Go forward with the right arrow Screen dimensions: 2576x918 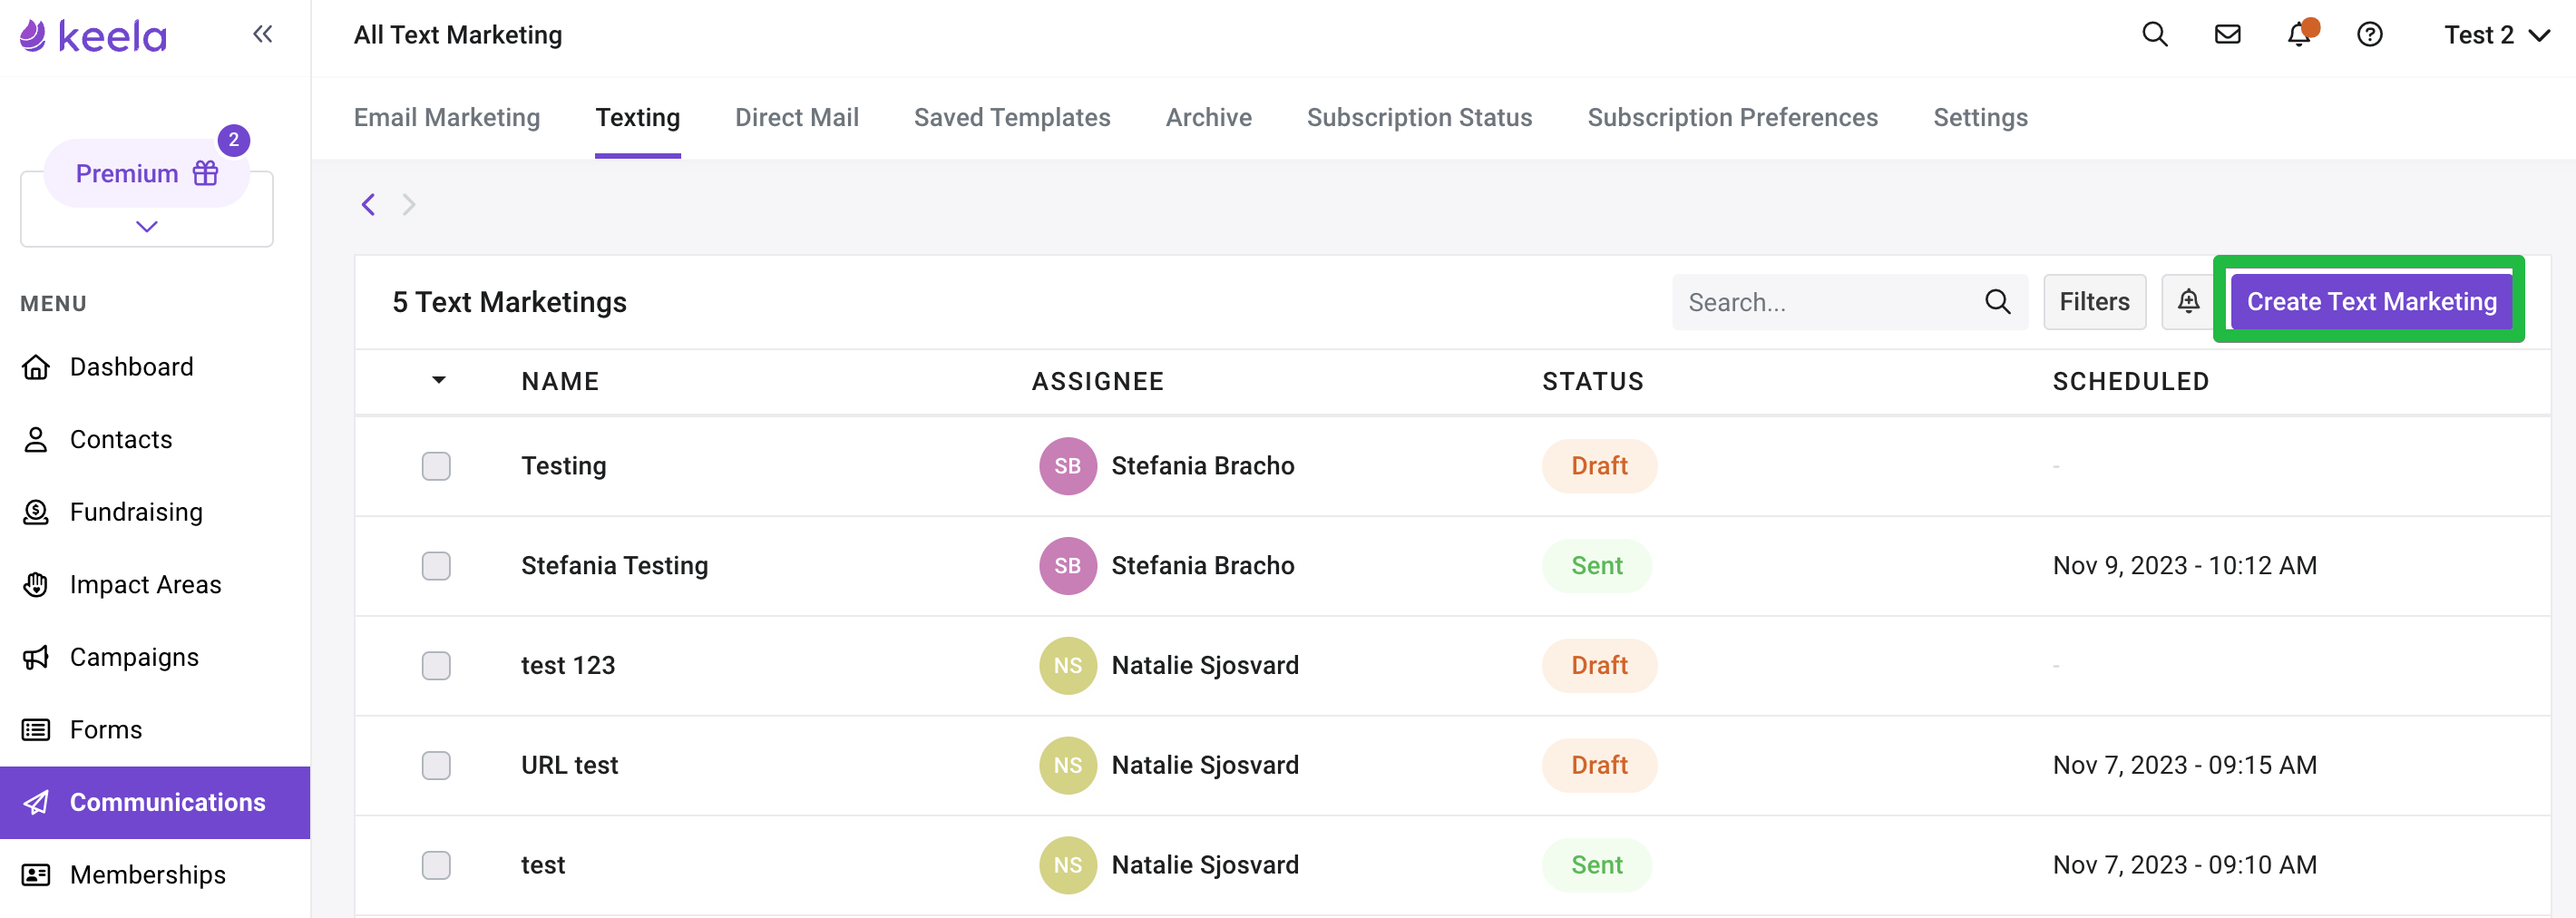pyautogui.click(x=408, y=205)
